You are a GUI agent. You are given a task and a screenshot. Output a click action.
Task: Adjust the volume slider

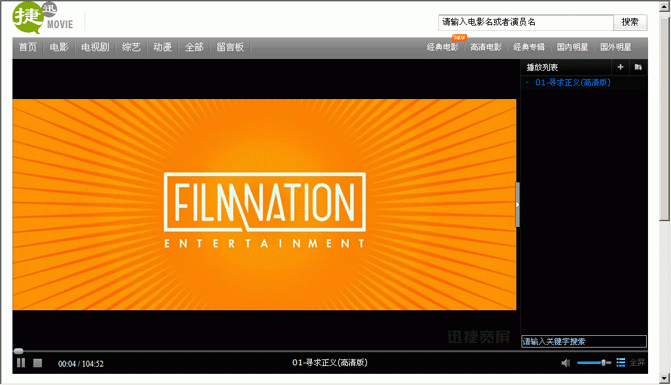594,363
